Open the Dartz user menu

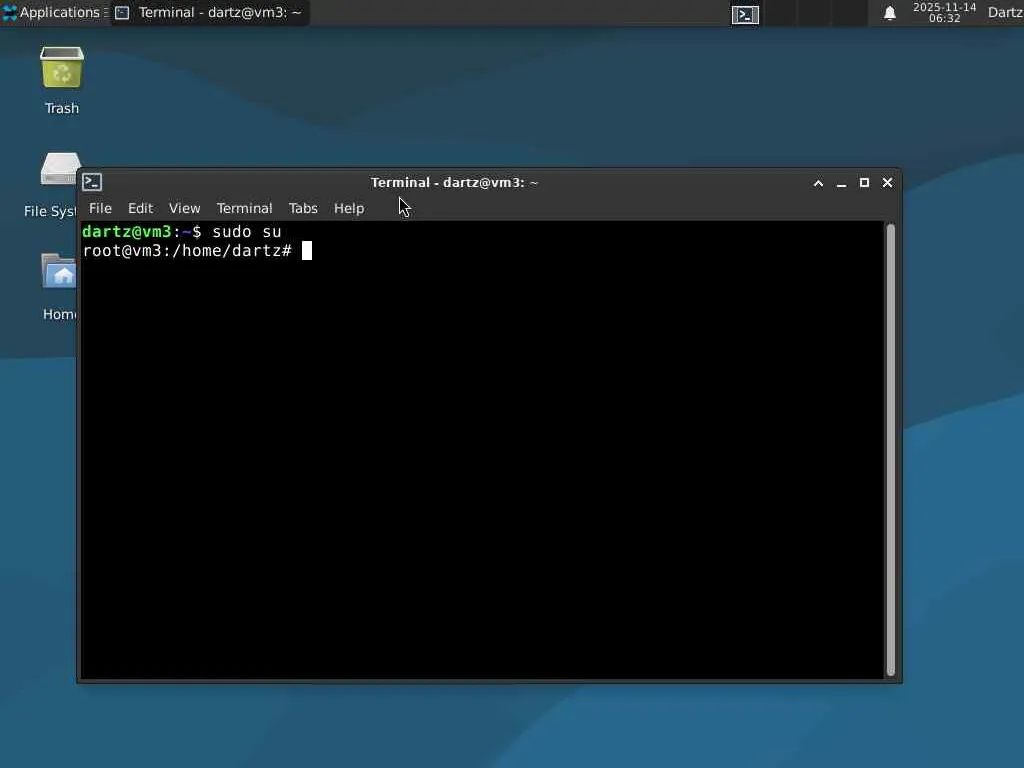pyautogui.click(x=1005, y=12)
